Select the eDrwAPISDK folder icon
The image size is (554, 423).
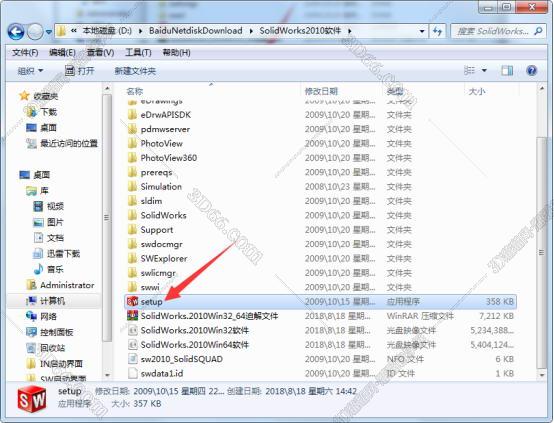pyautogui.click(x=132, y=114)
